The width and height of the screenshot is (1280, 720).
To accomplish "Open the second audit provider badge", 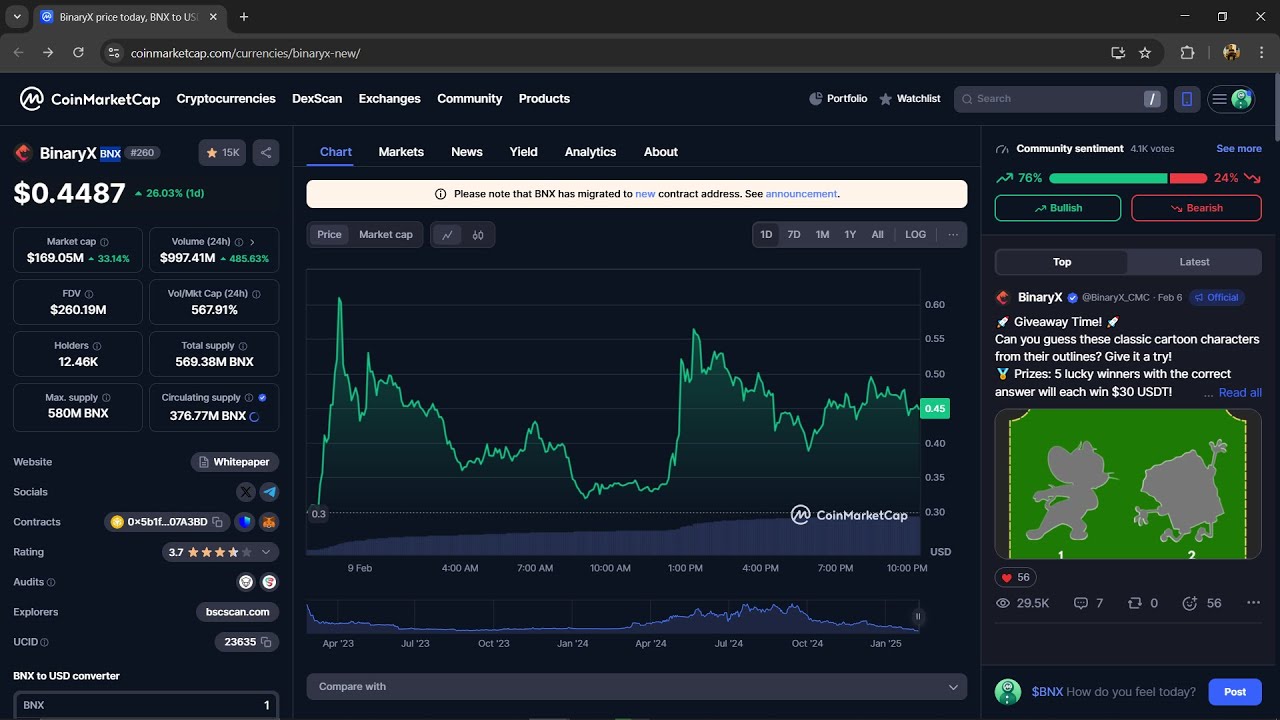I will tap(269, 582).
